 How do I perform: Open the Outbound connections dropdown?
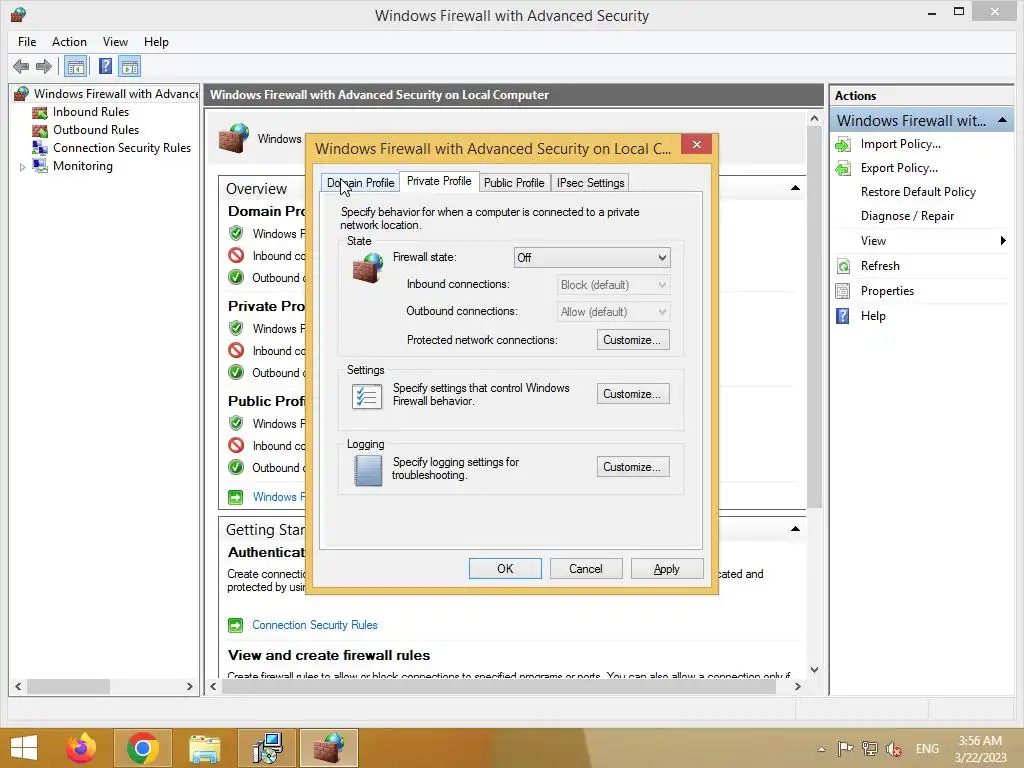pos(613,312)
